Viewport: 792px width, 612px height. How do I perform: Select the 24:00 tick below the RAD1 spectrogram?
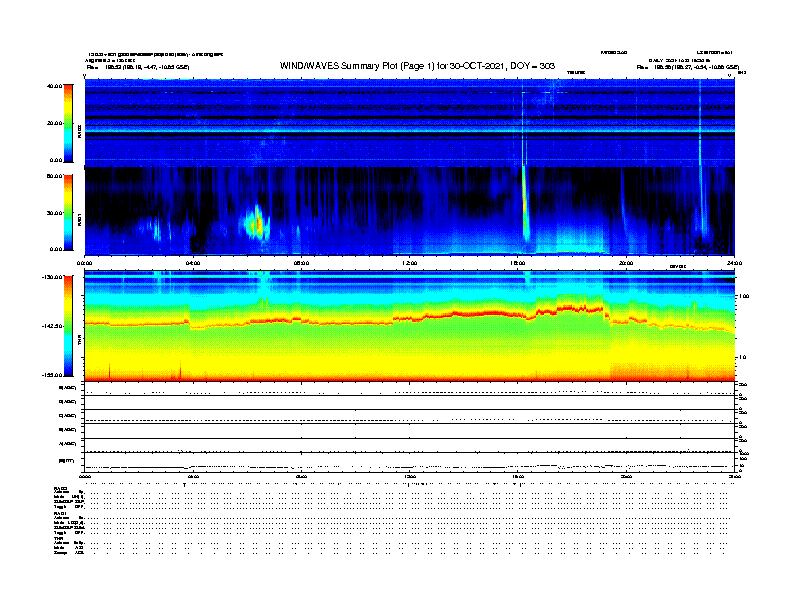pos(734,263)
